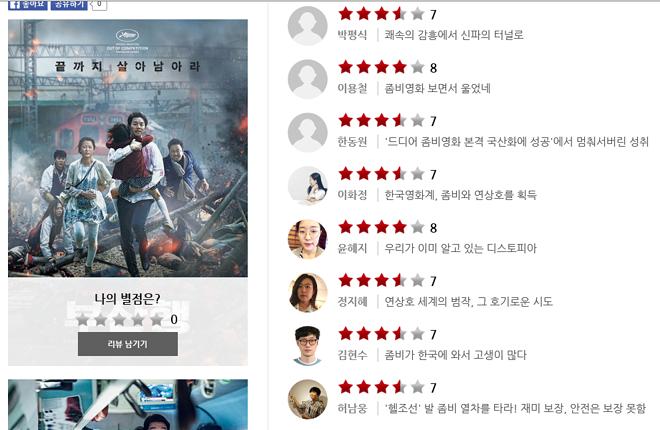The width and height of the screenshot is (660, 430).
Task: Click 이용철's default profile avatar
Action: (308, 79)
